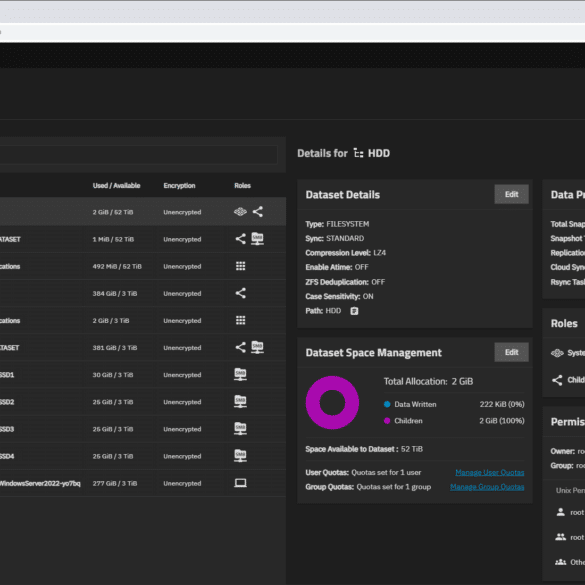This screenshot has width=585, height=585.
Task: Click SMB icon in the 381 GiB row
Action: (x=257, y=347)
